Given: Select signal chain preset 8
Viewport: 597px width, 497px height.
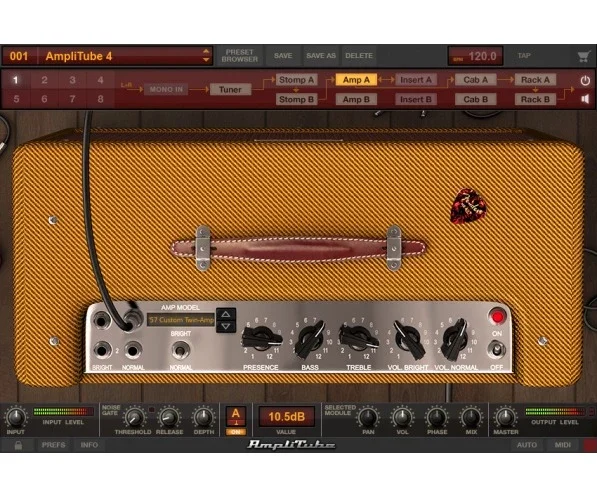Looking at the screenshot, I should click(101, 99).
